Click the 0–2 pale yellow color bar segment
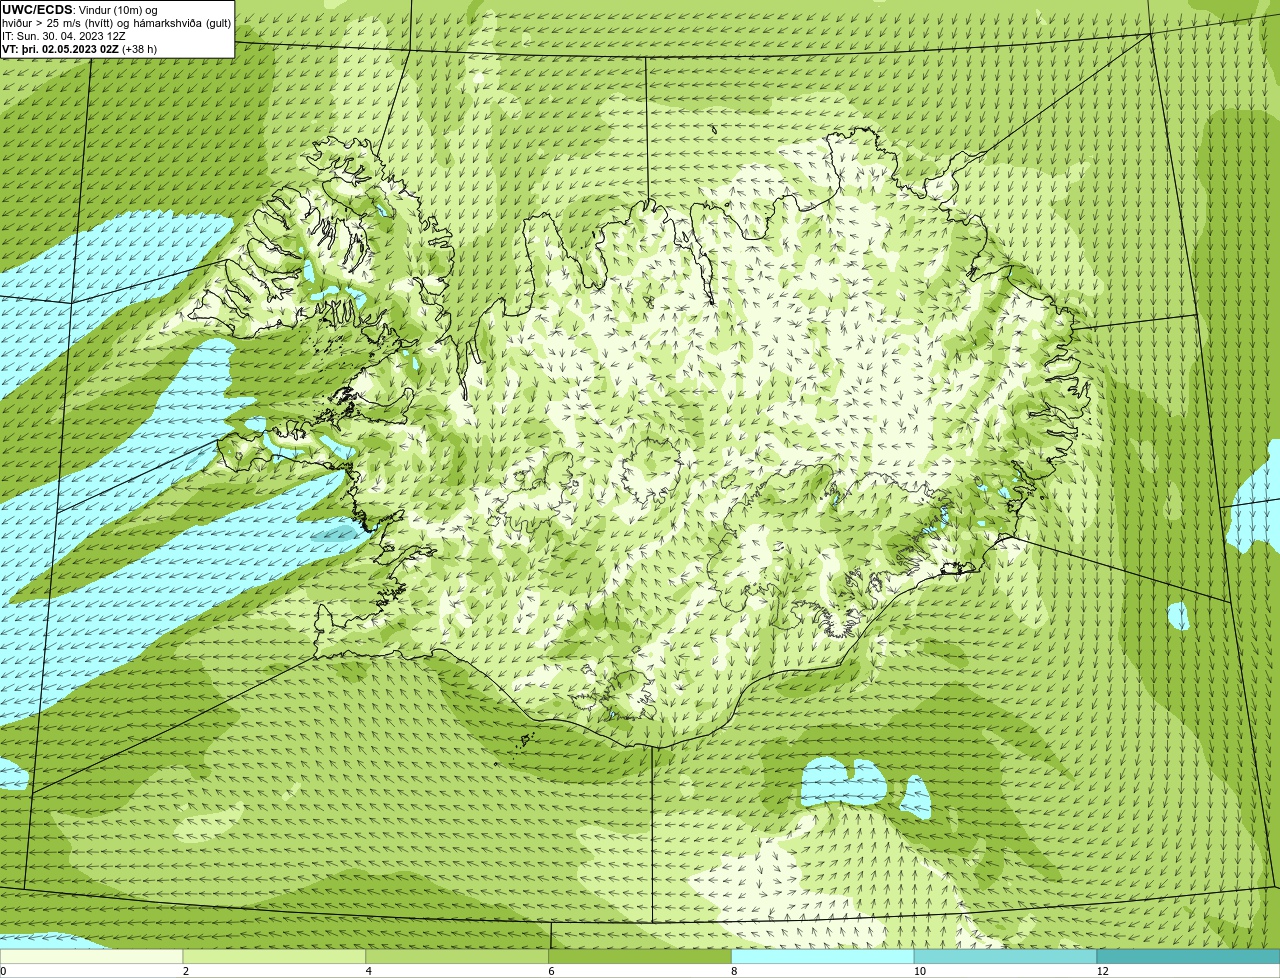The image size is (1280, 978). click(92, 956)
